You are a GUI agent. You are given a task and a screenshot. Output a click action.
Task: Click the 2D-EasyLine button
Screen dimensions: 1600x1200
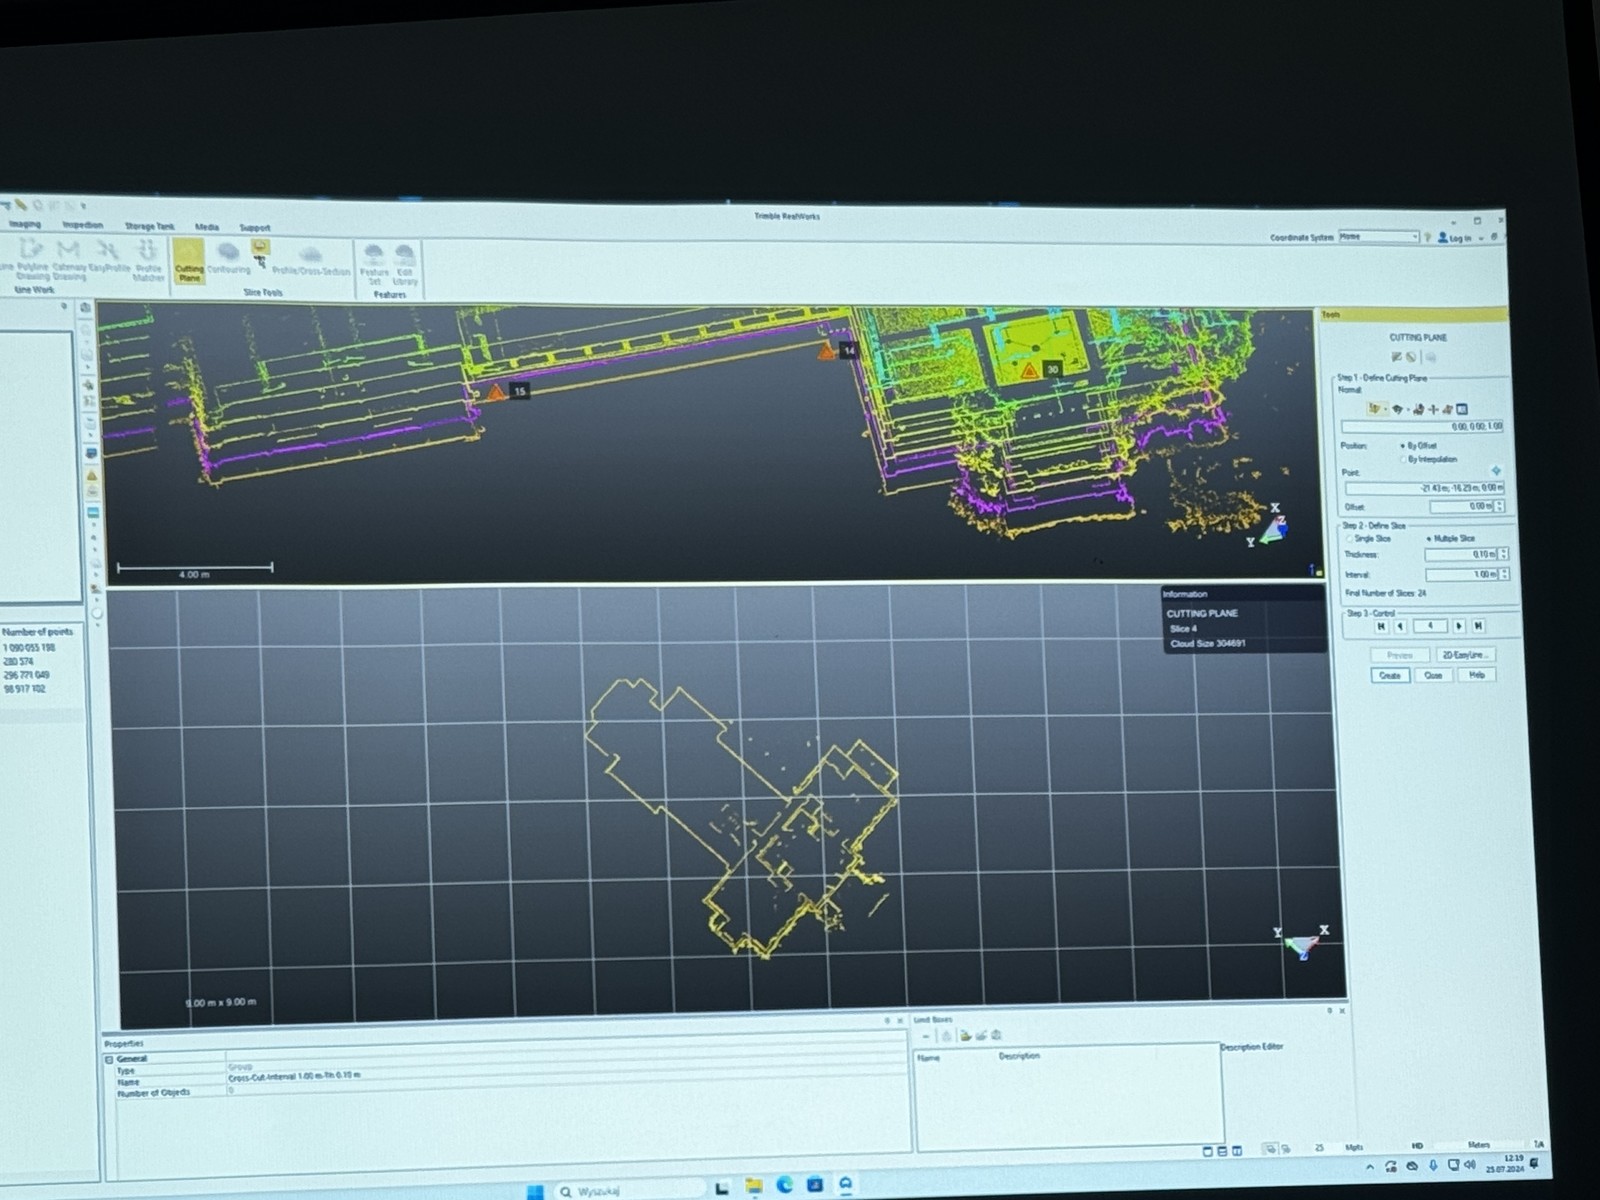(1465, 655)
